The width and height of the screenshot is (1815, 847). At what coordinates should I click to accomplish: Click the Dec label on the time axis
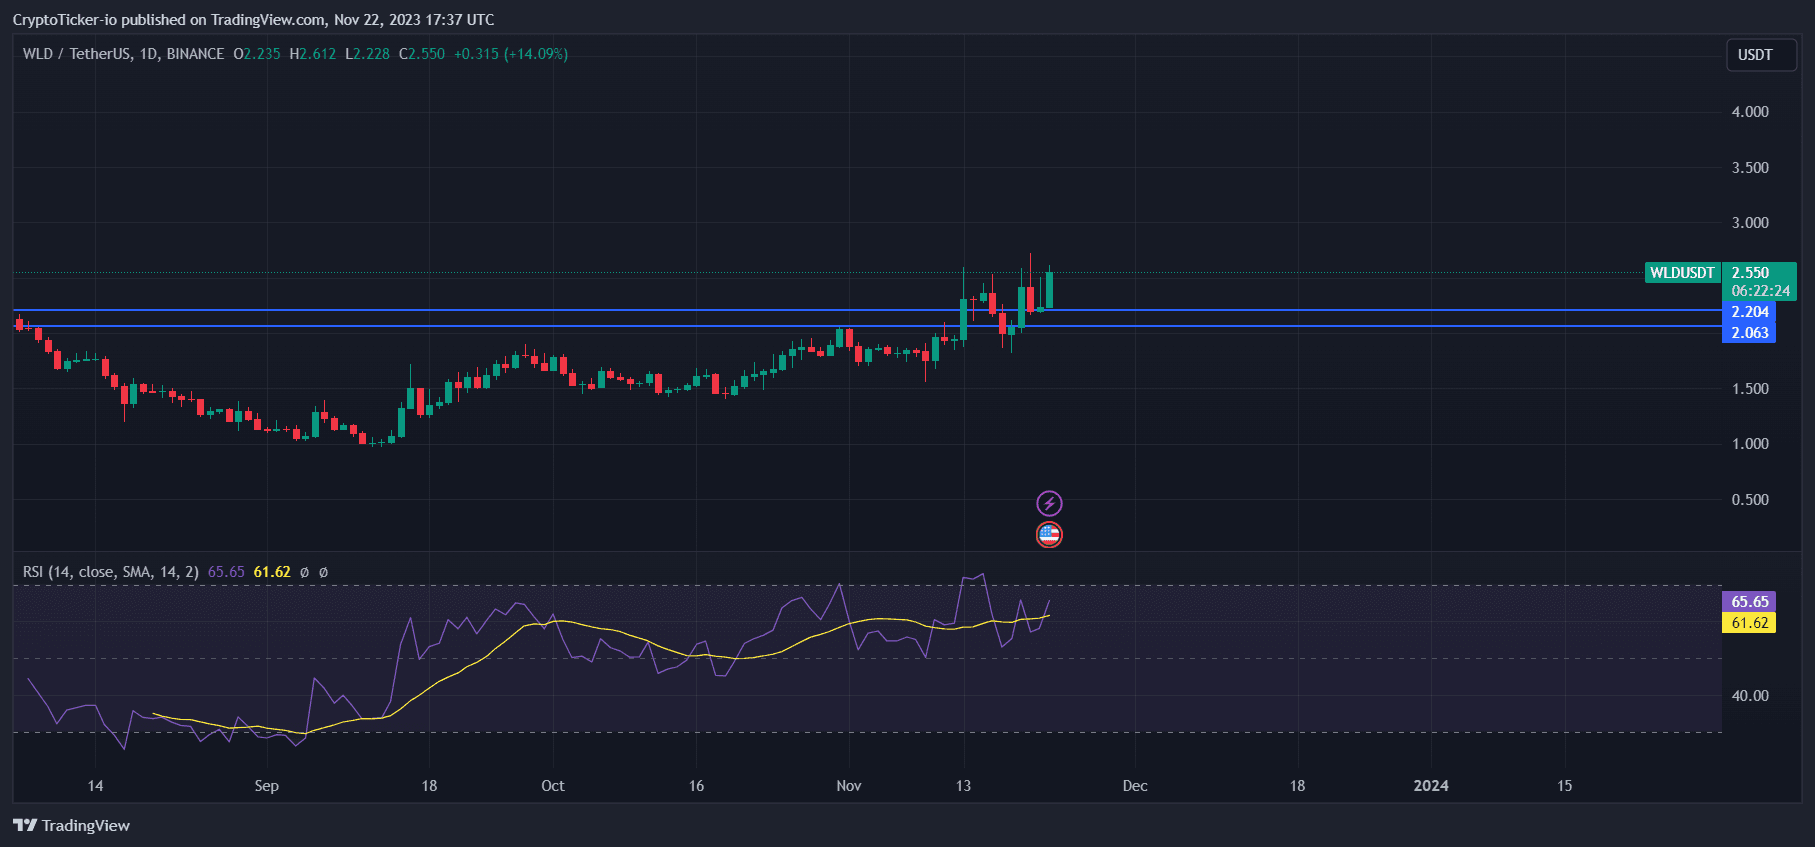(1135, 785)
